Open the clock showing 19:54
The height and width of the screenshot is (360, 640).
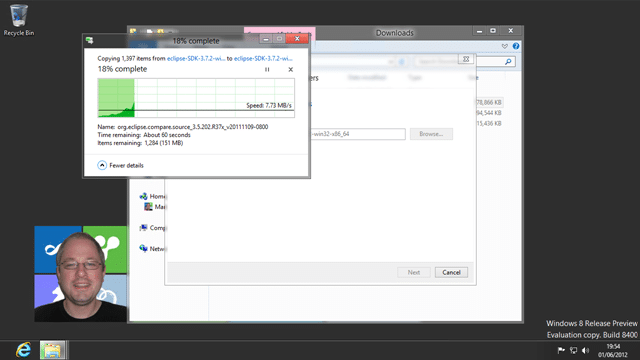tap(613, 350)
